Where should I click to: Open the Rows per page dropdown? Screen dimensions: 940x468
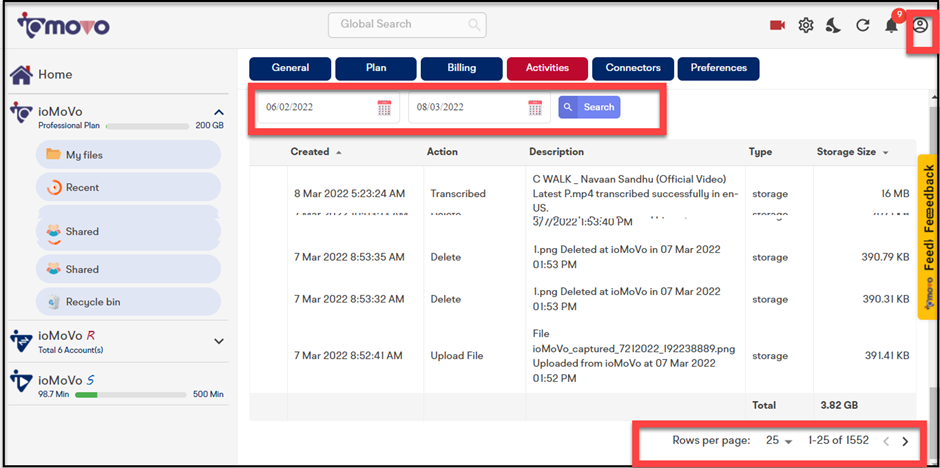[x=779, y=441]
